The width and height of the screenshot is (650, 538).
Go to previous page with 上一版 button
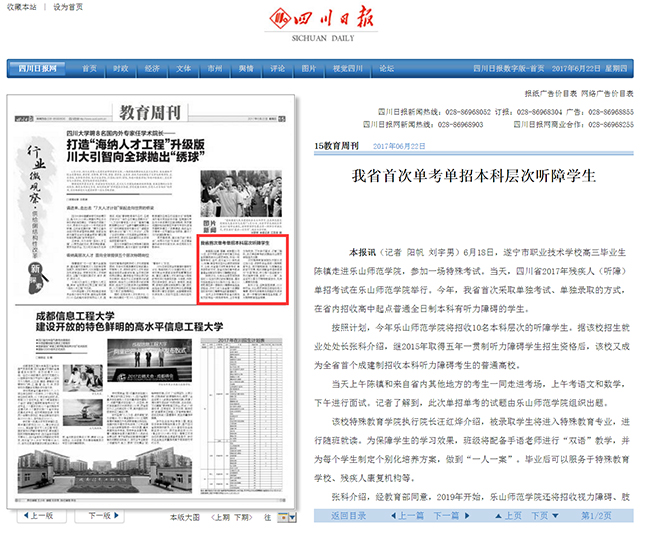tap(38, 516)
